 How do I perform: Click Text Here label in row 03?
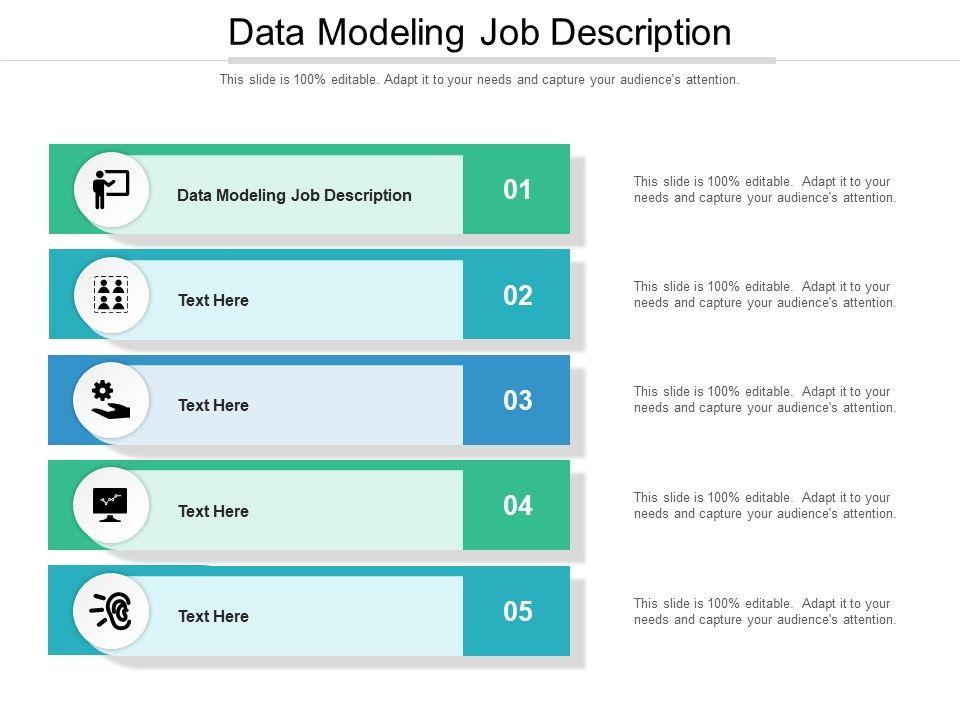click(x=213, y=405)
